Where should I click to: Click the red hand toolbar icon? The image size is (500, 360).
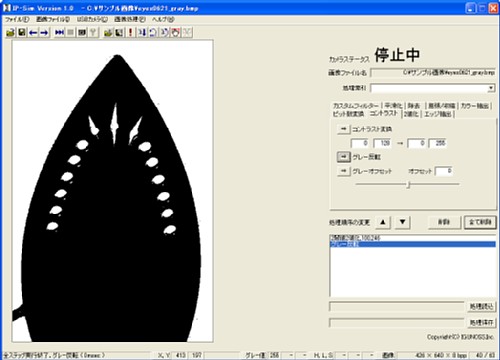(176, 32)
